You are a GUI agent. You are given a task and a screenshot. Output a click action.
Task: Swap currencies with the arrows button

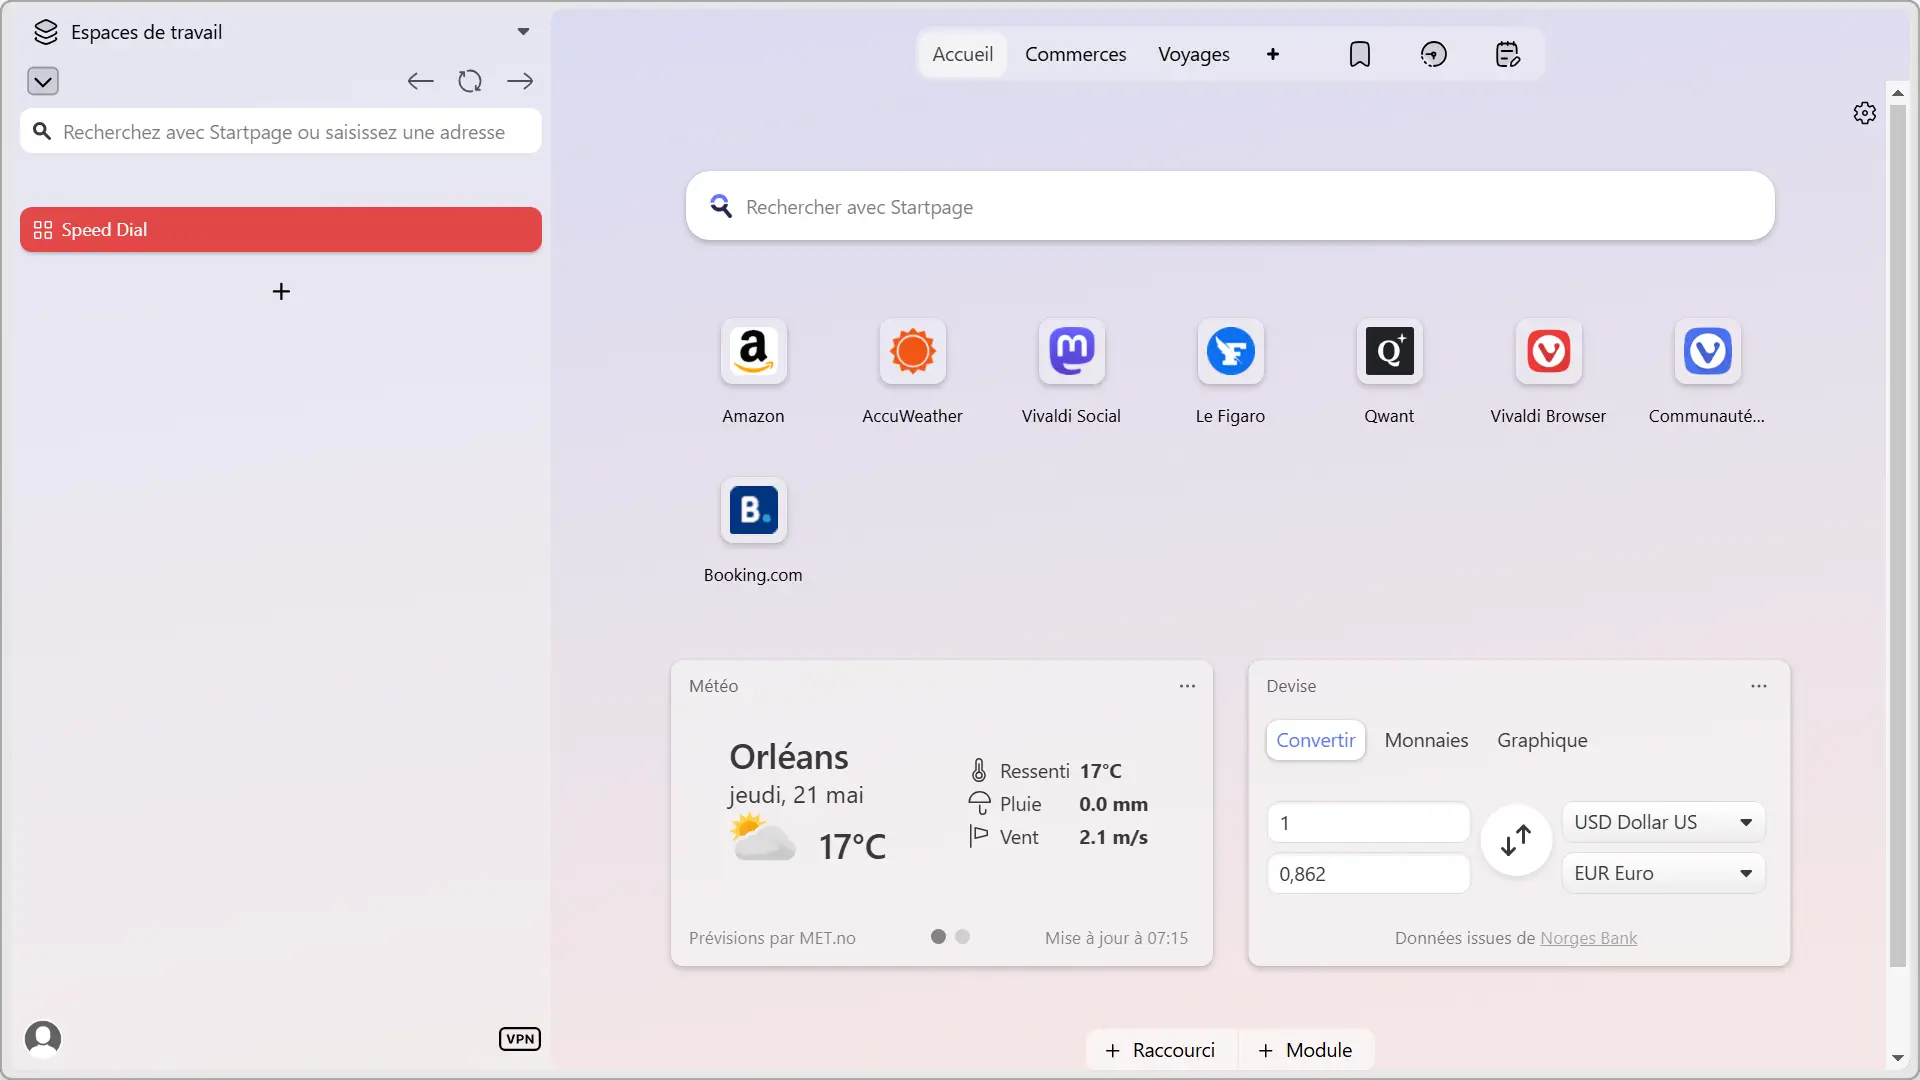click(1516, 840)
